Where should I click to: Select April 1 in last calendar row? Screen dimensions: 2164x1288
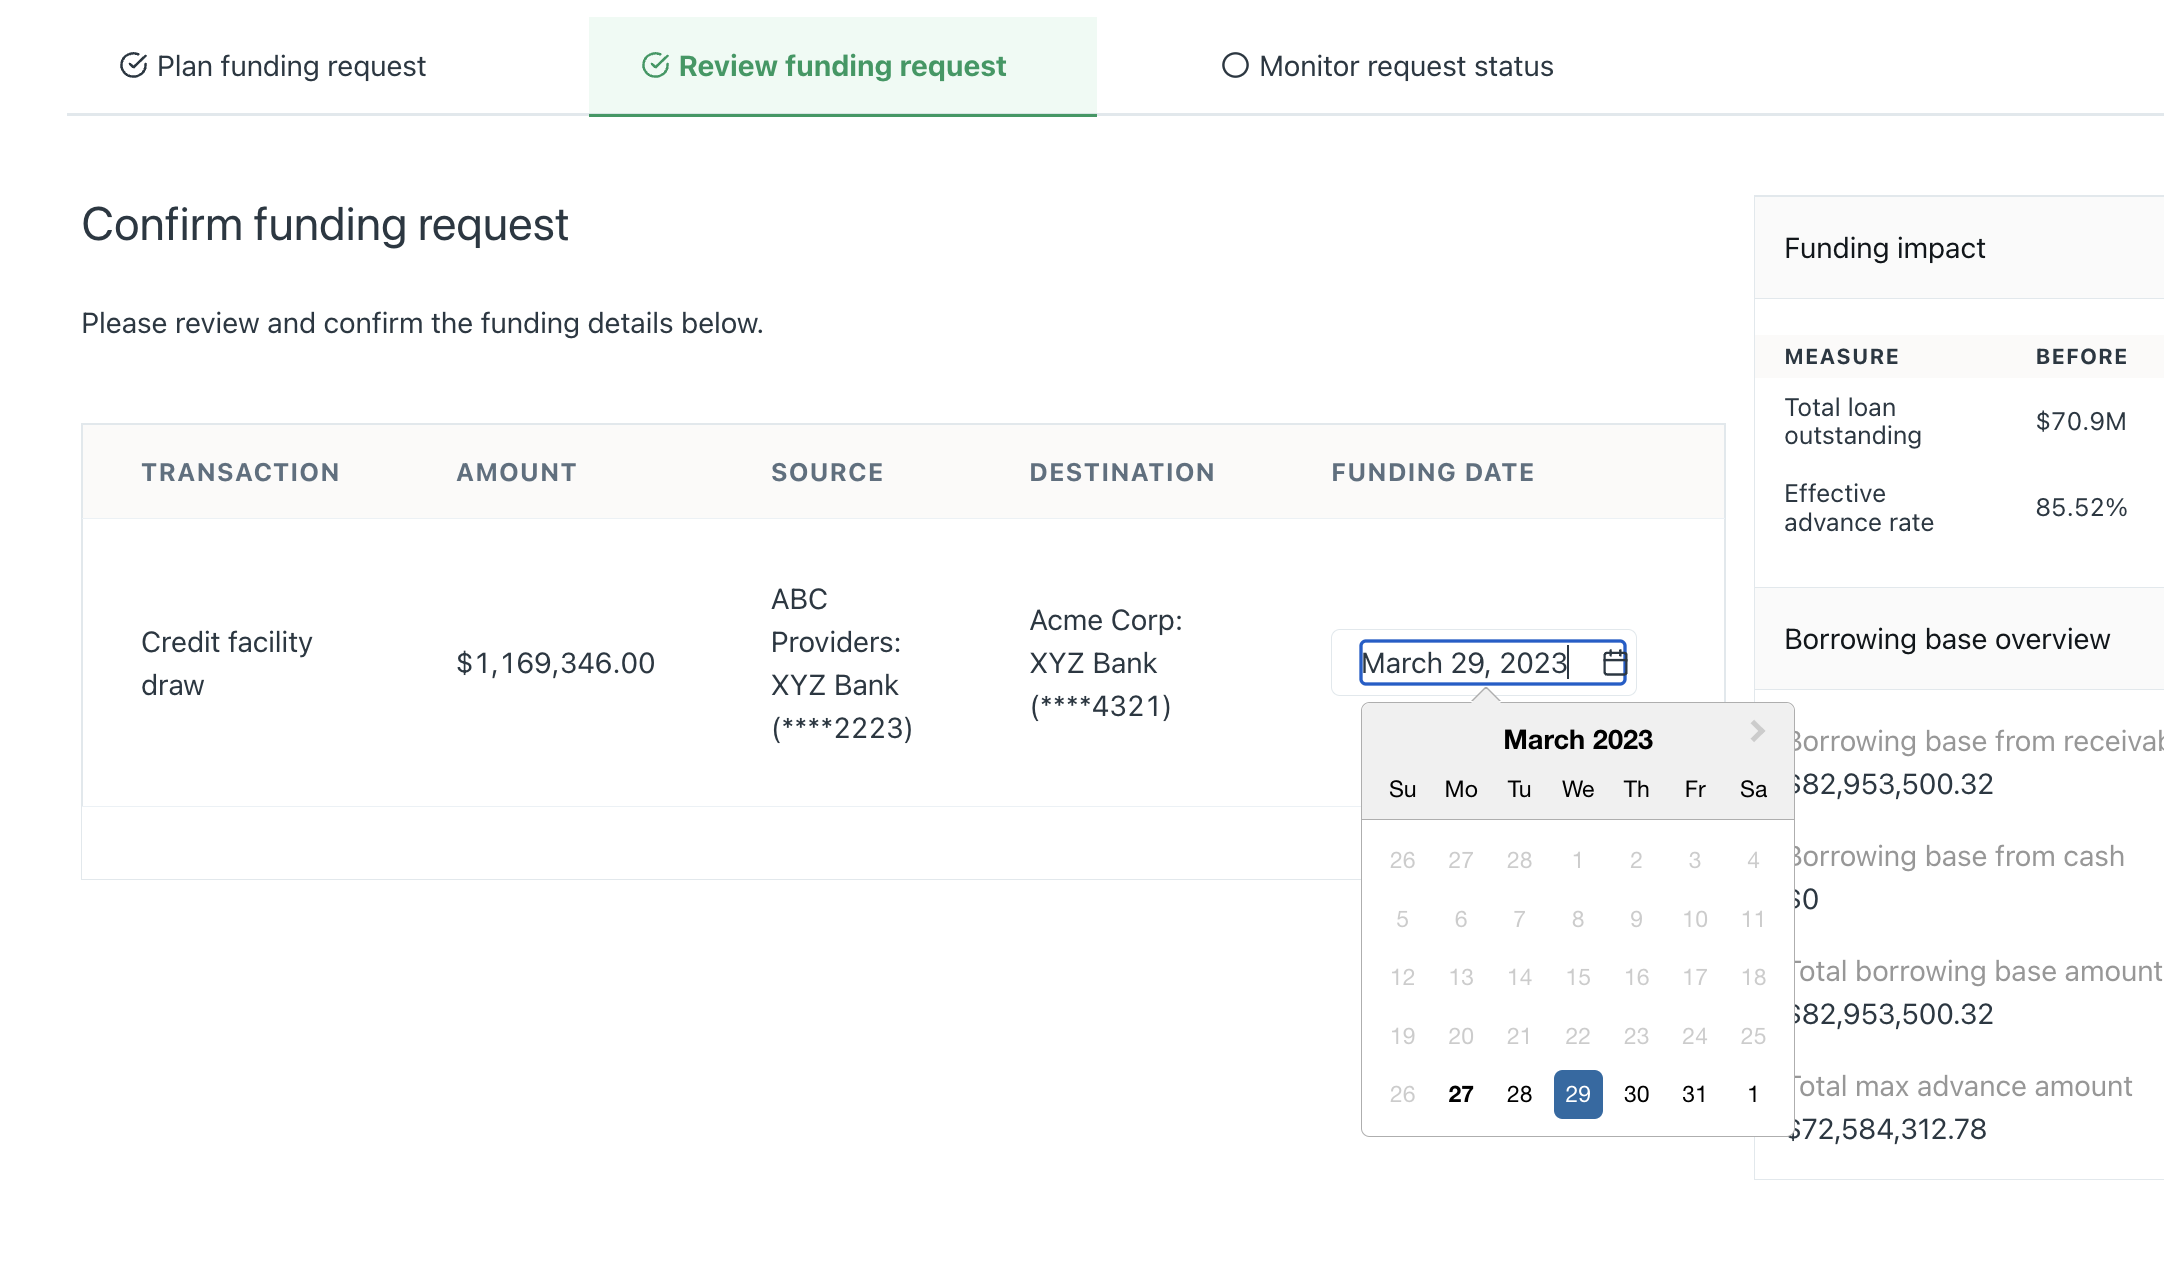[1753, 1094]
